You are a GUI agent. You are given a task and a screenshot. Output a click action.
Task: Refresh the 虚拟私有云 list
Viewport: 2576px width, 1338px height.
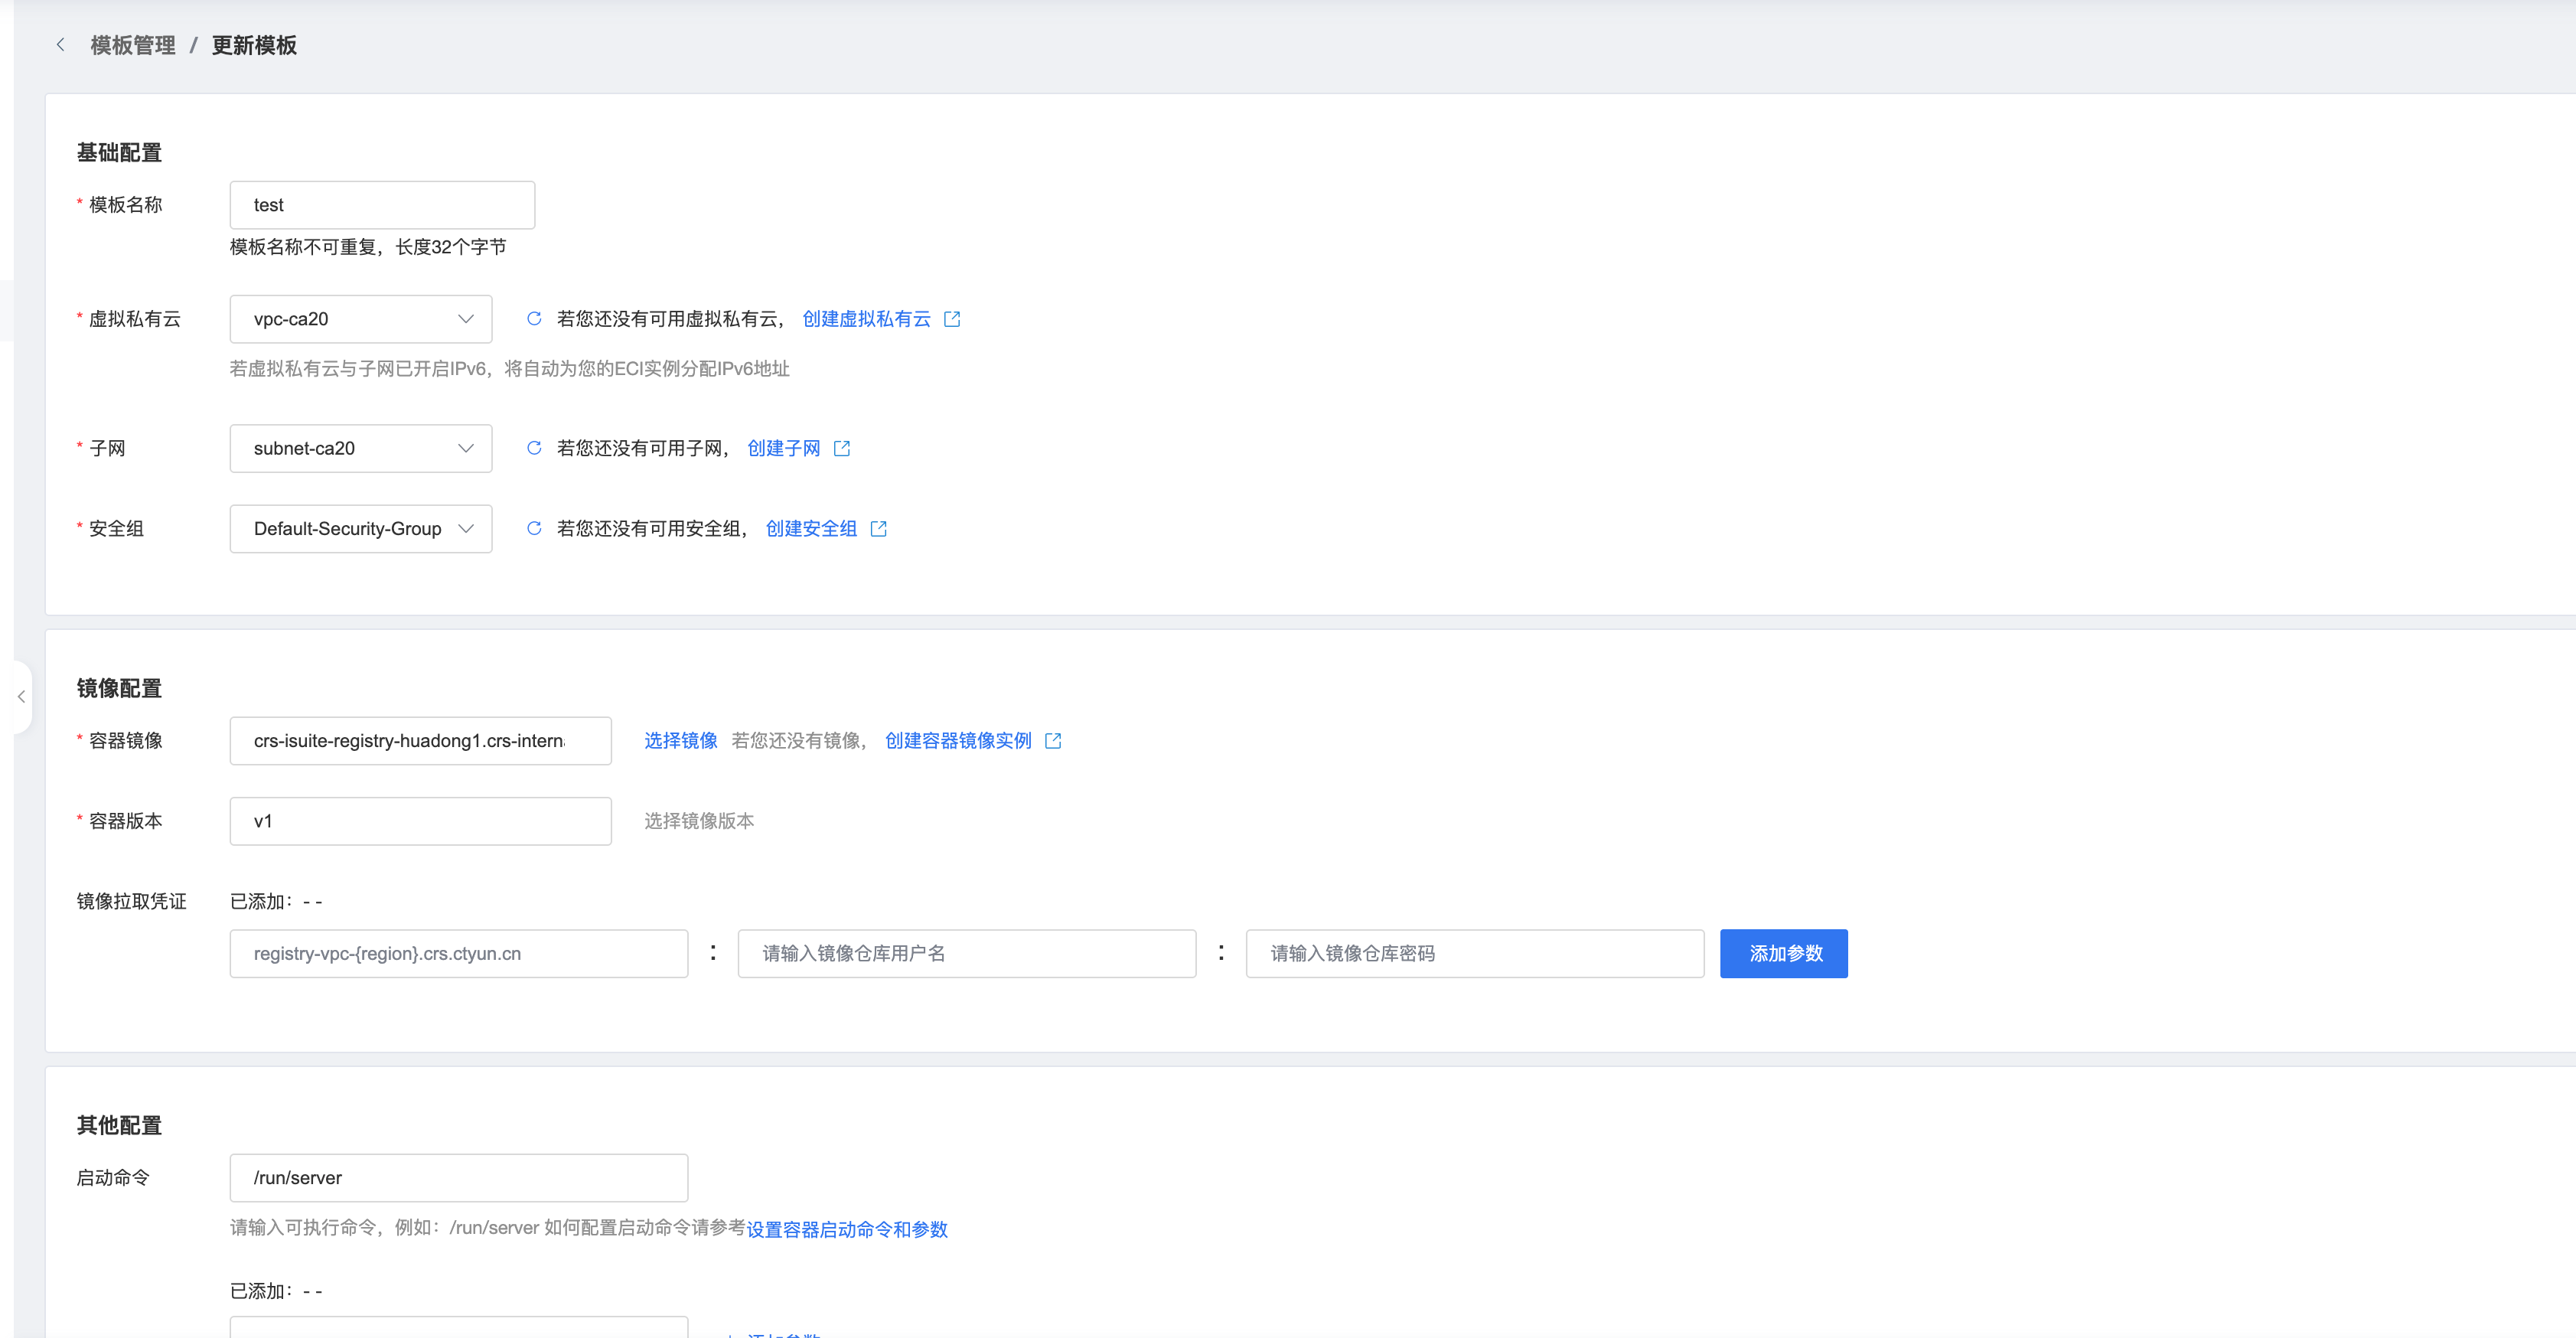point(534,319)
